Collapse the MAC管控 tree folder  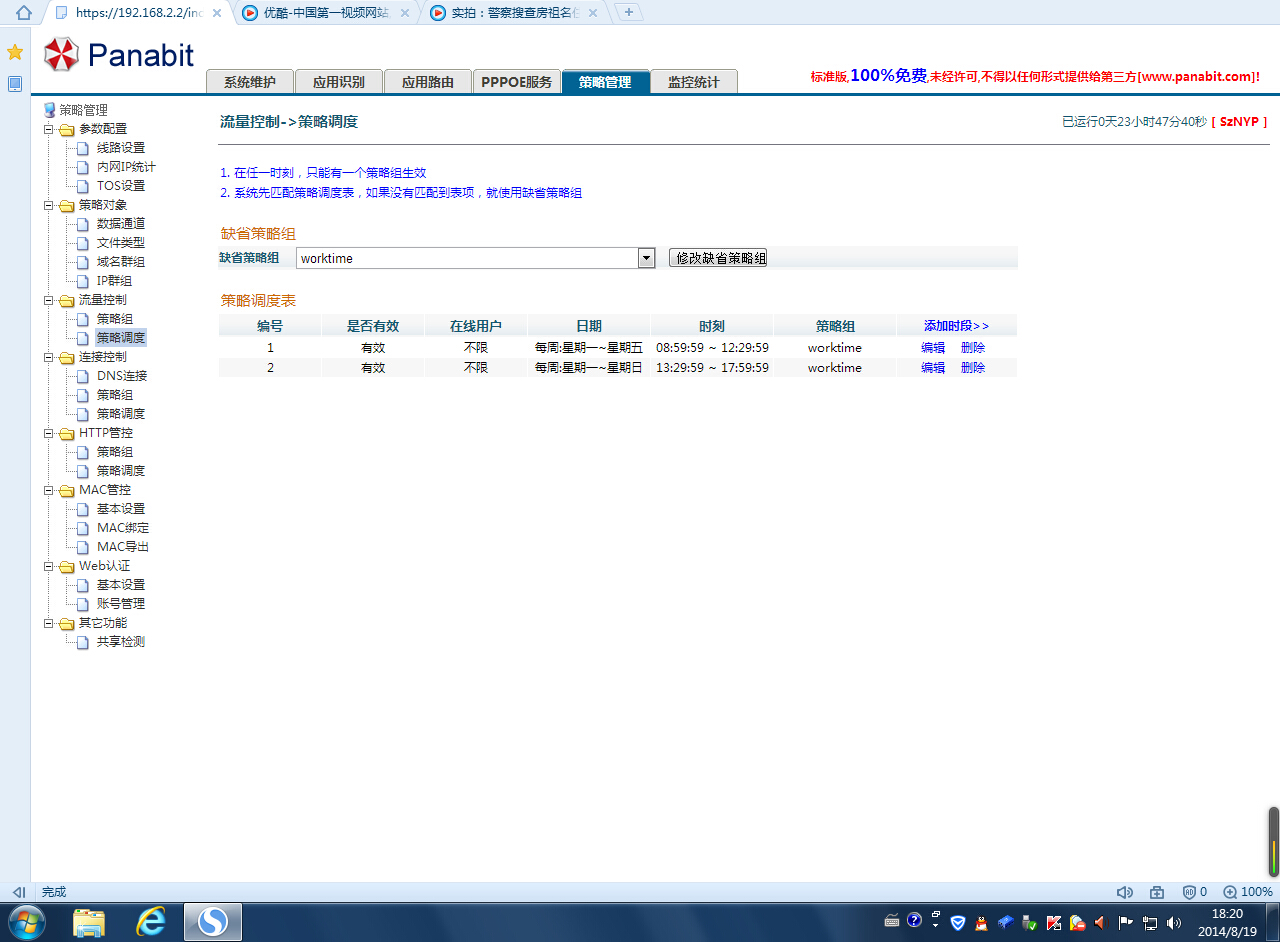48,490
